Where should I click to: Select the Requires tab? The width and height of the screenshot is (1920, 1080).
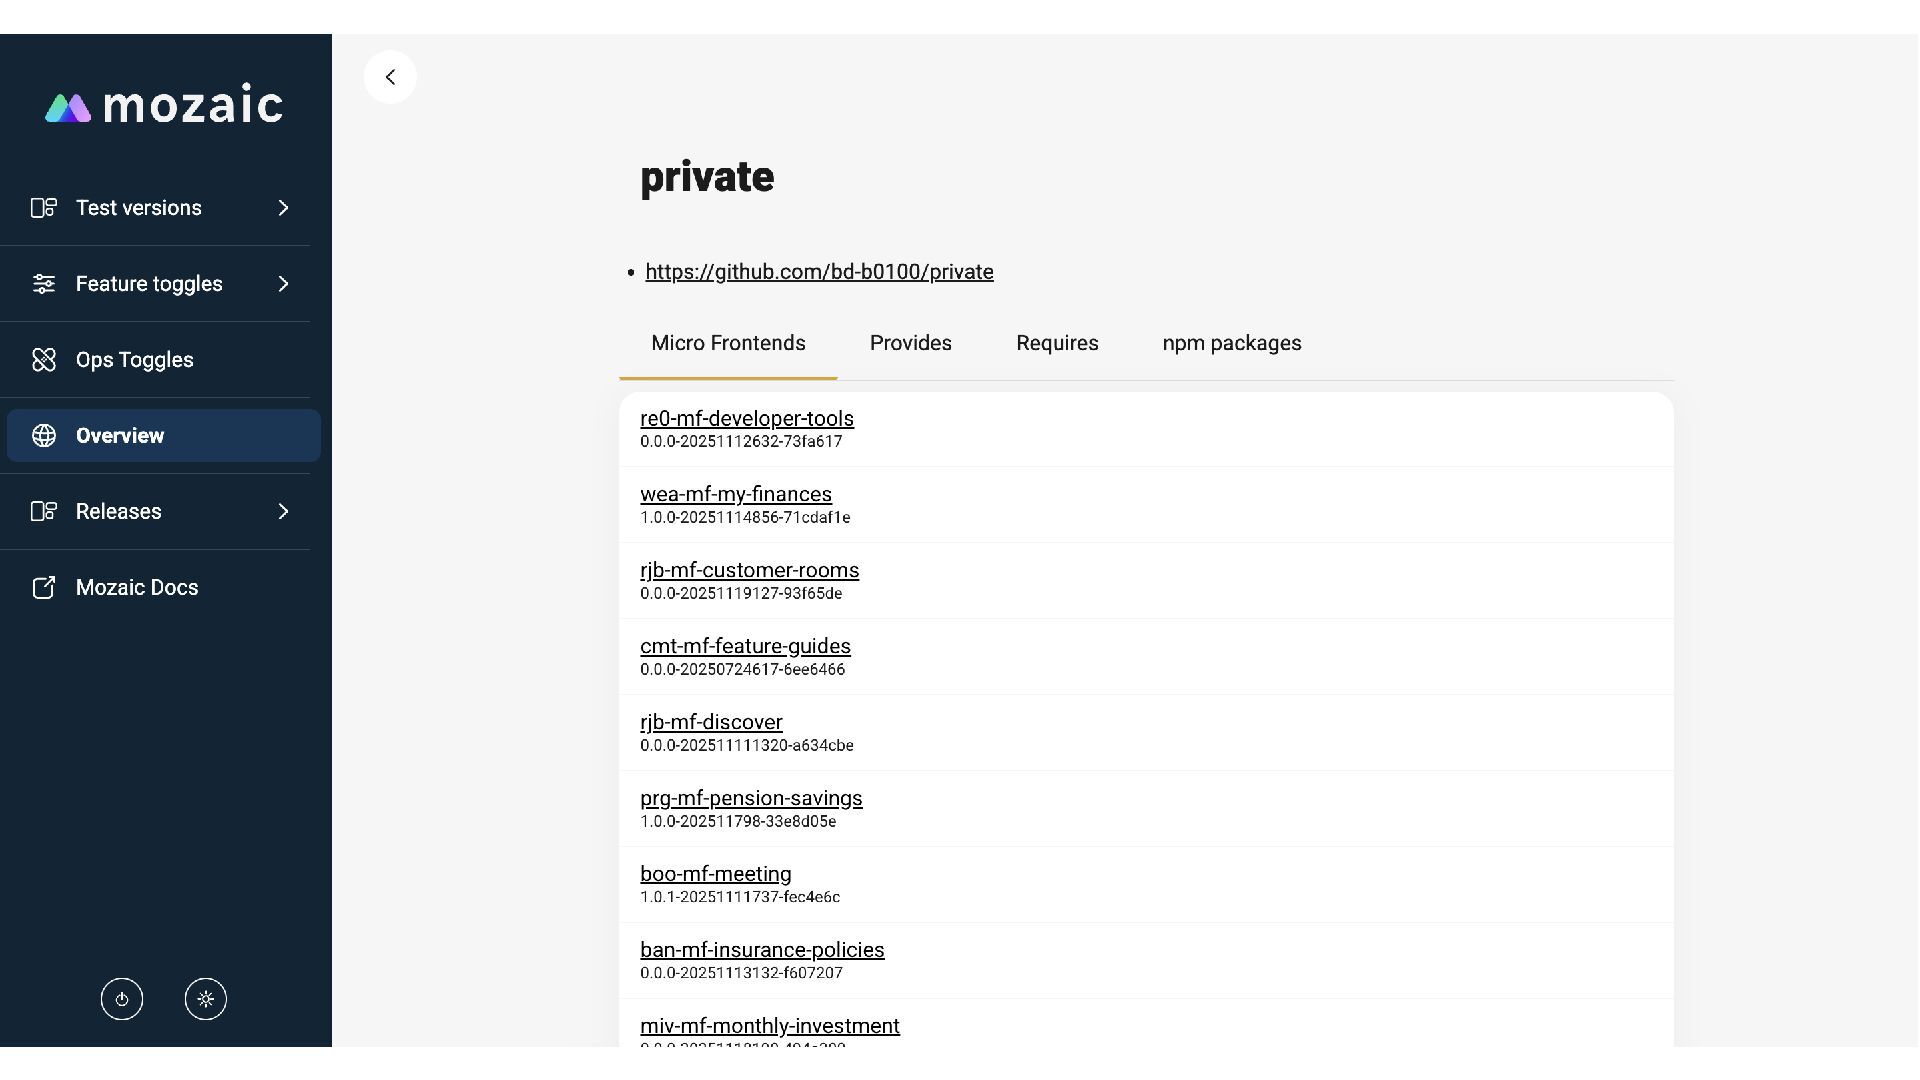coord(1057,343)
